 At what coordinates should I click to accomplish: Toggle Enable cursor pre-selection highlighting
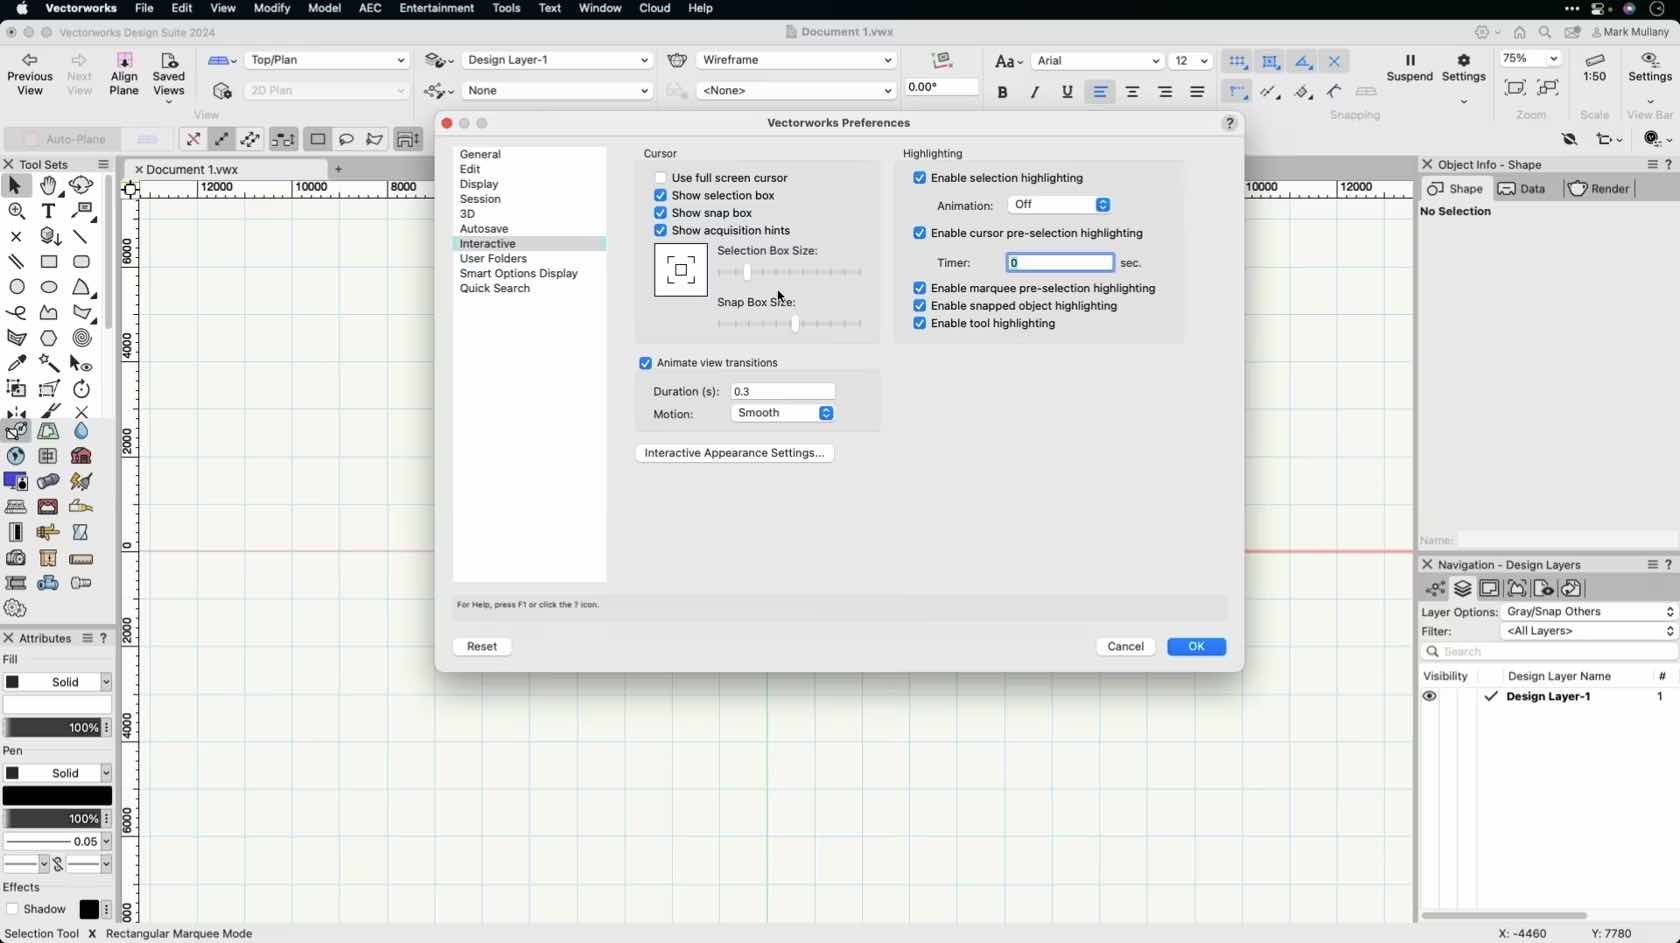(919, 233)
